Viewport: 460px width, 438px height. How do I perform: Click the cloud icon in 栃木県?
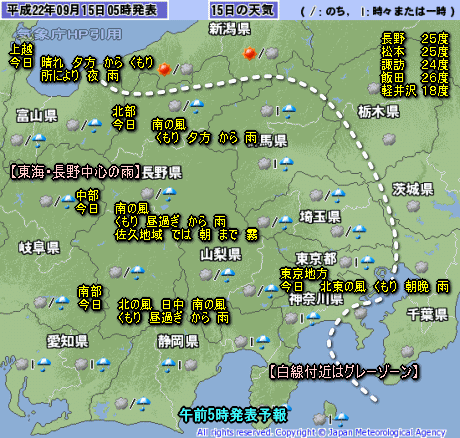[x=389, y=139]
